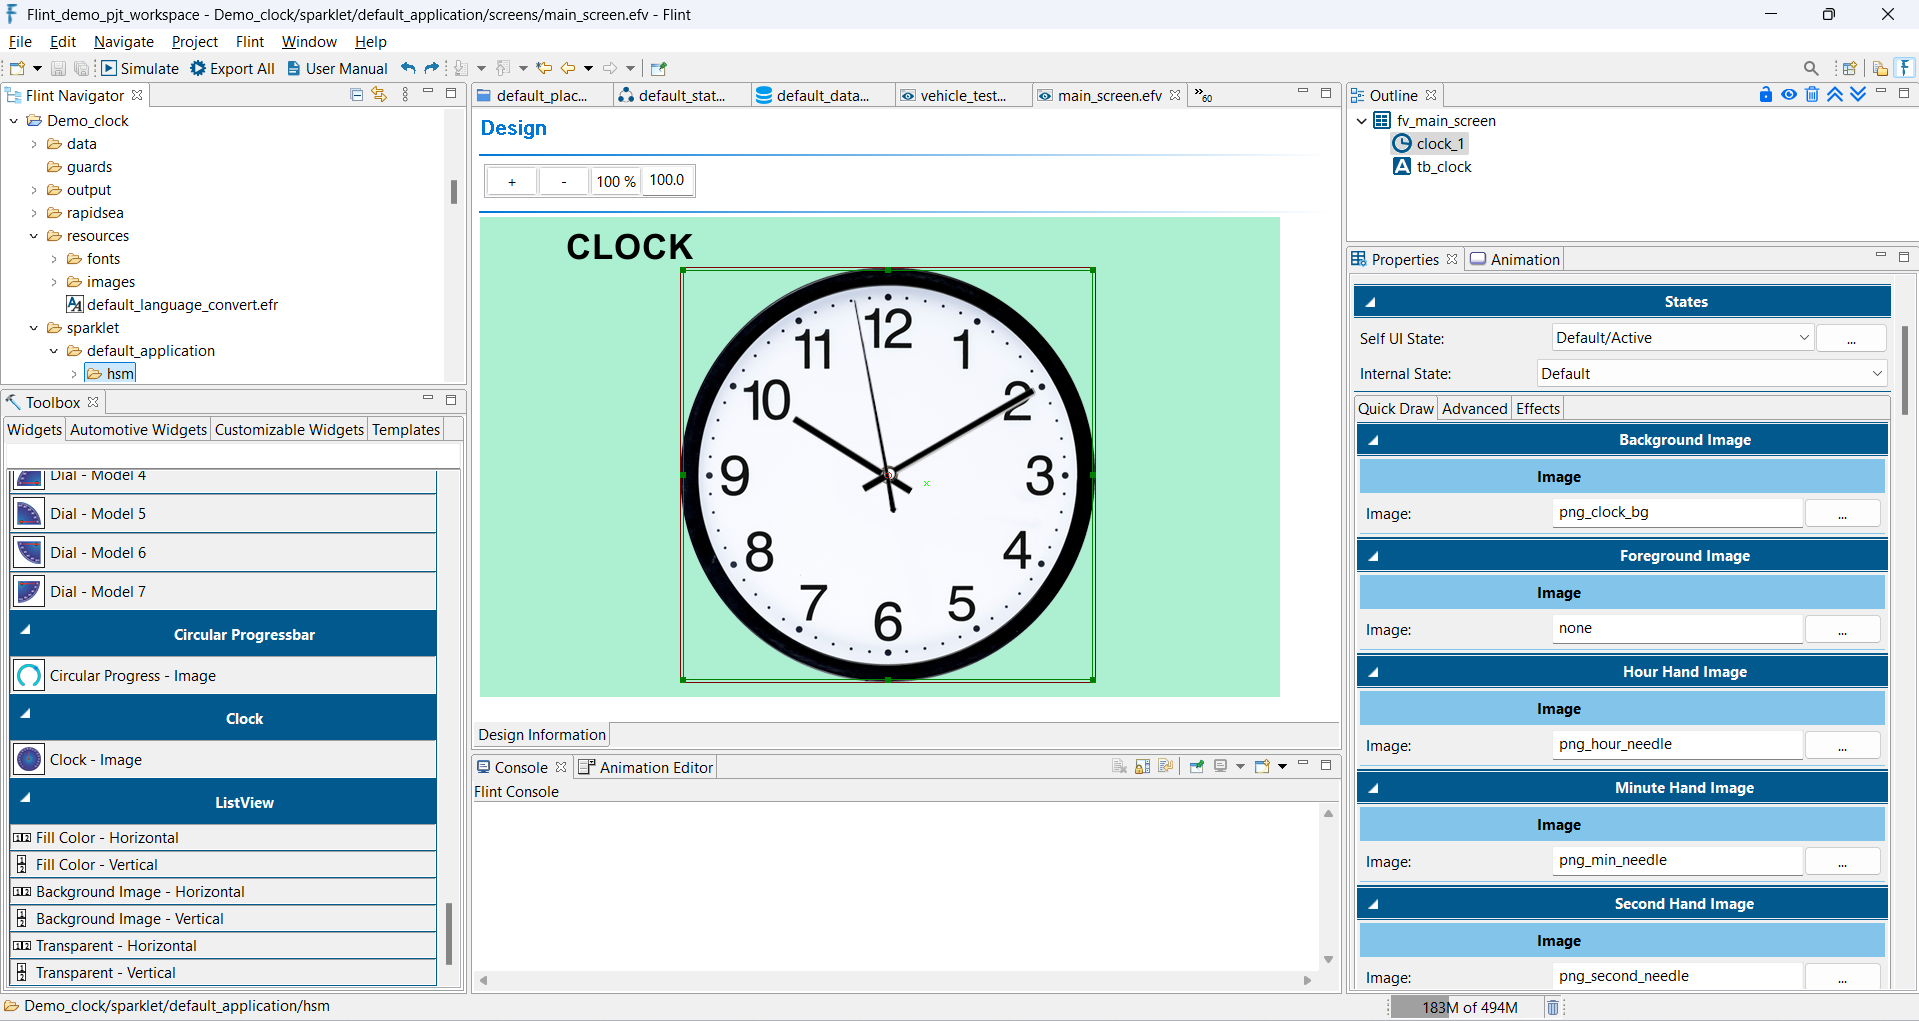Click the ... button next to png_clock_bg
This screenshot has width=1919, height=1021.
1842,513
